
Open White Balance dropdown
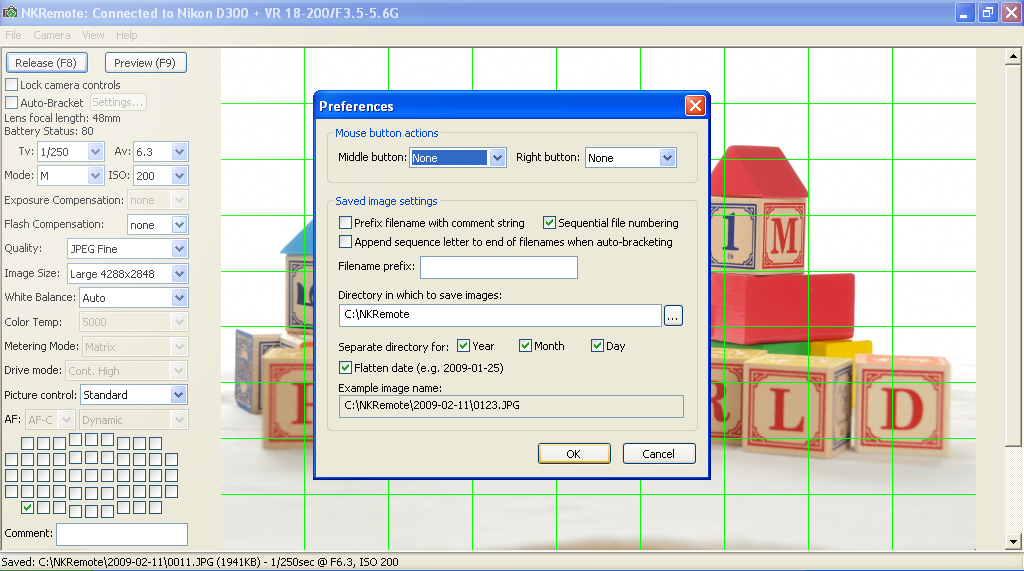pyautogui.click(x=180, y=298)
